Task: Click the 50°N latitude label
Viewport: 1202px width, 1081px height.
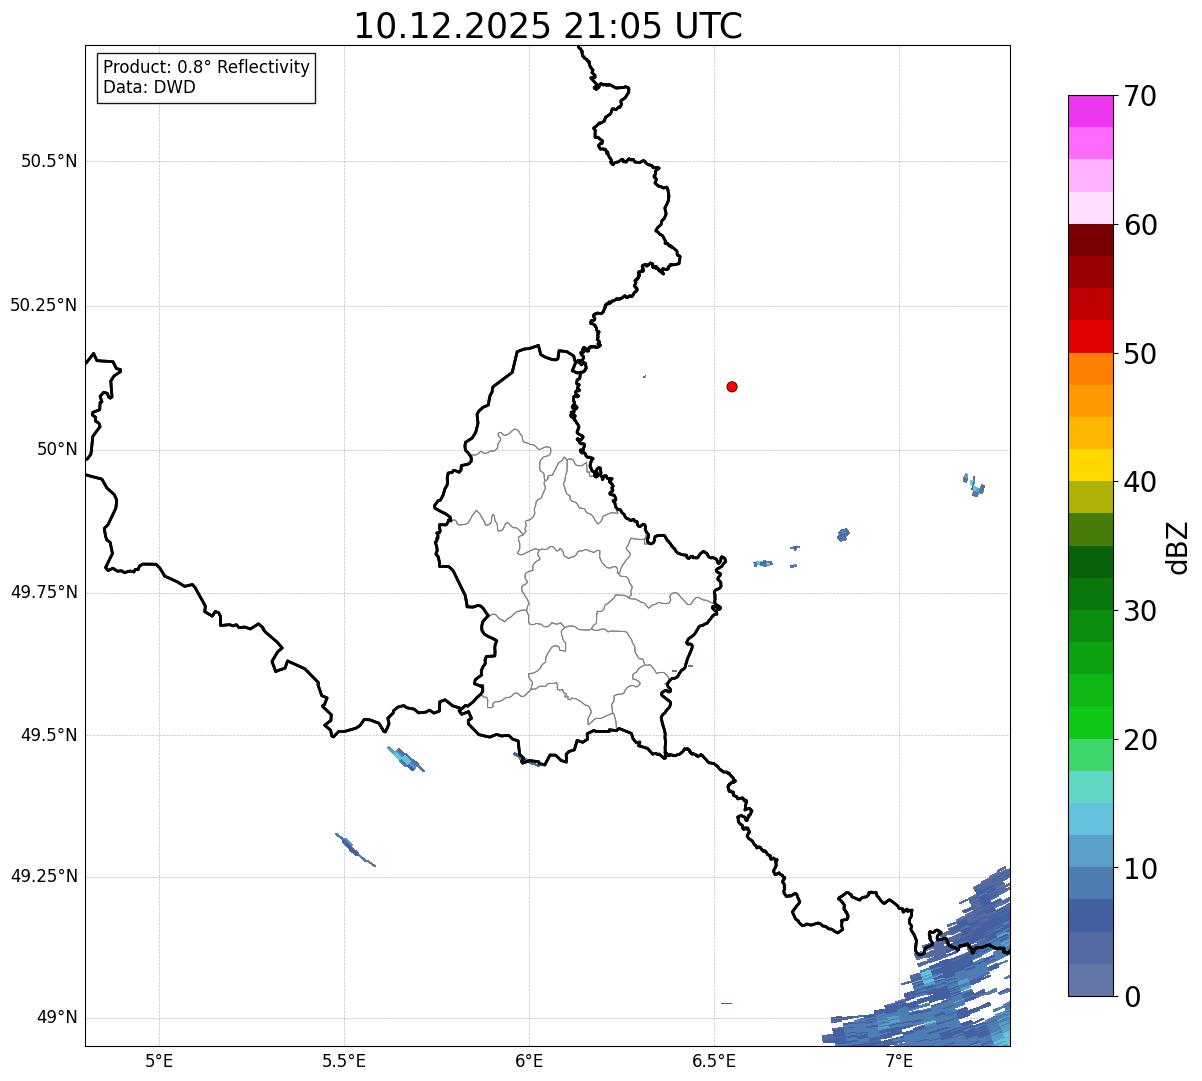Action: click(57, 449)
